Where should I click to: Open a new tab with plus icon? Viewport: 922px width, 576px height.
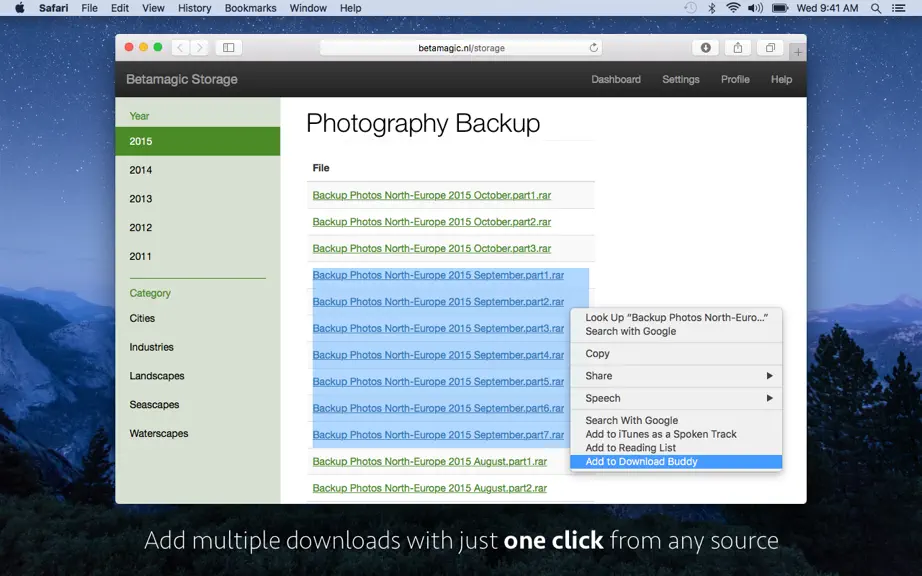pyautogui.click(x=797, y=52)
